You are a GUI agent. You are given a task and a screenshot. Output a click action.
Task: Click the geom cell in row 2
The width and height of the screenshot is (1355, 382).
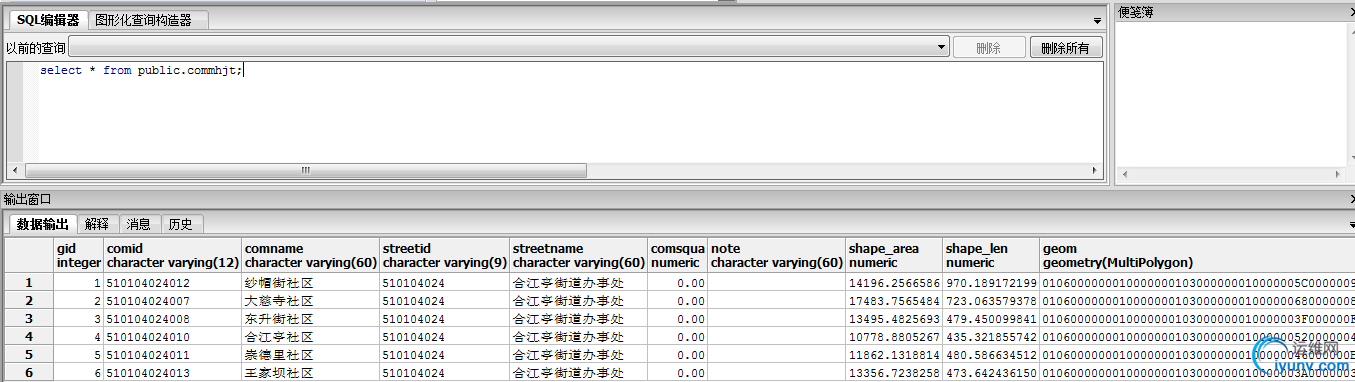1196,300
